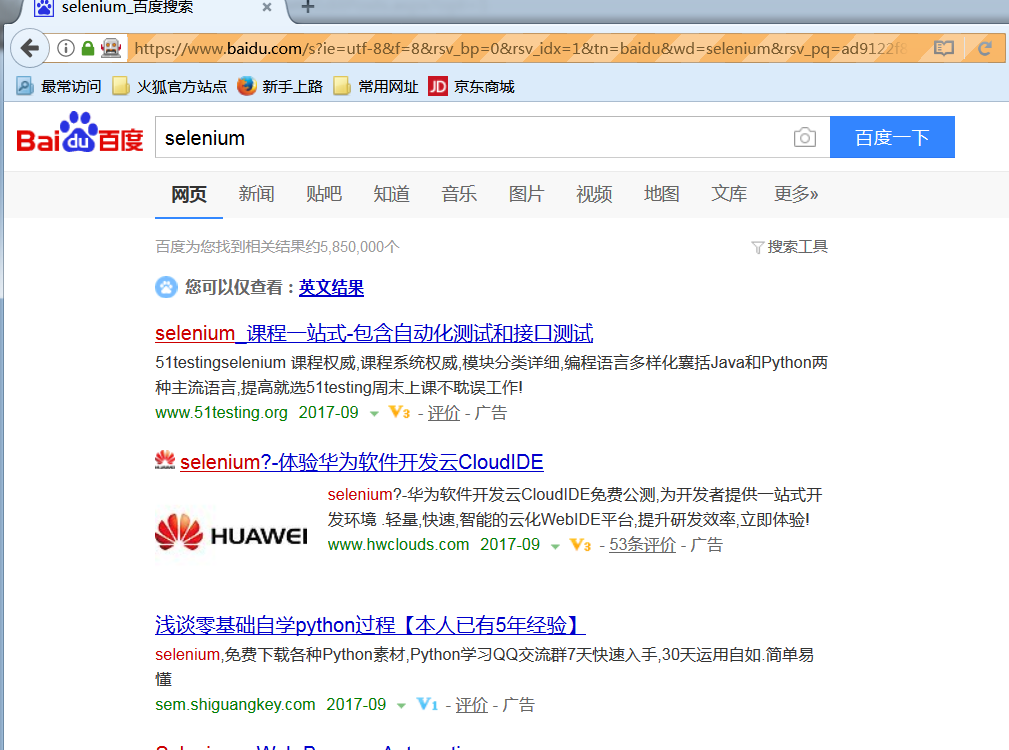
Task: Open the 火狐官方站点 bookmark folder
Action: [170, 86]
